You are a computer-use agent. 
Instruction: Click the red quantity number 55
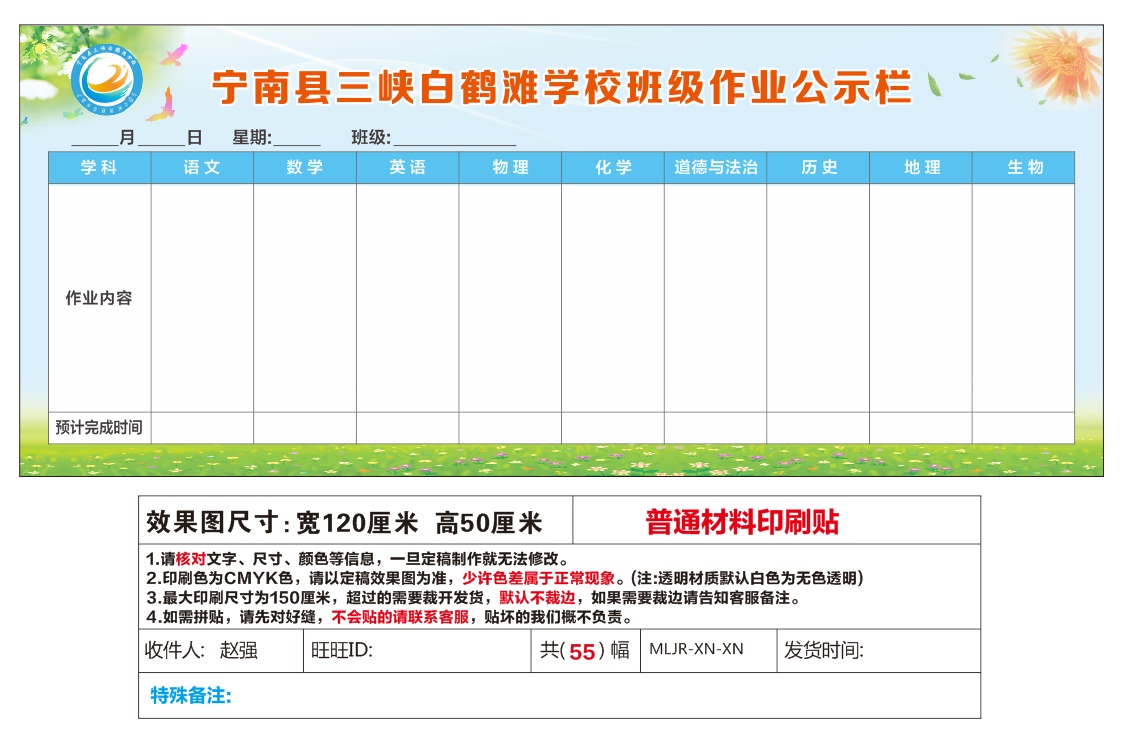(582, 652)
